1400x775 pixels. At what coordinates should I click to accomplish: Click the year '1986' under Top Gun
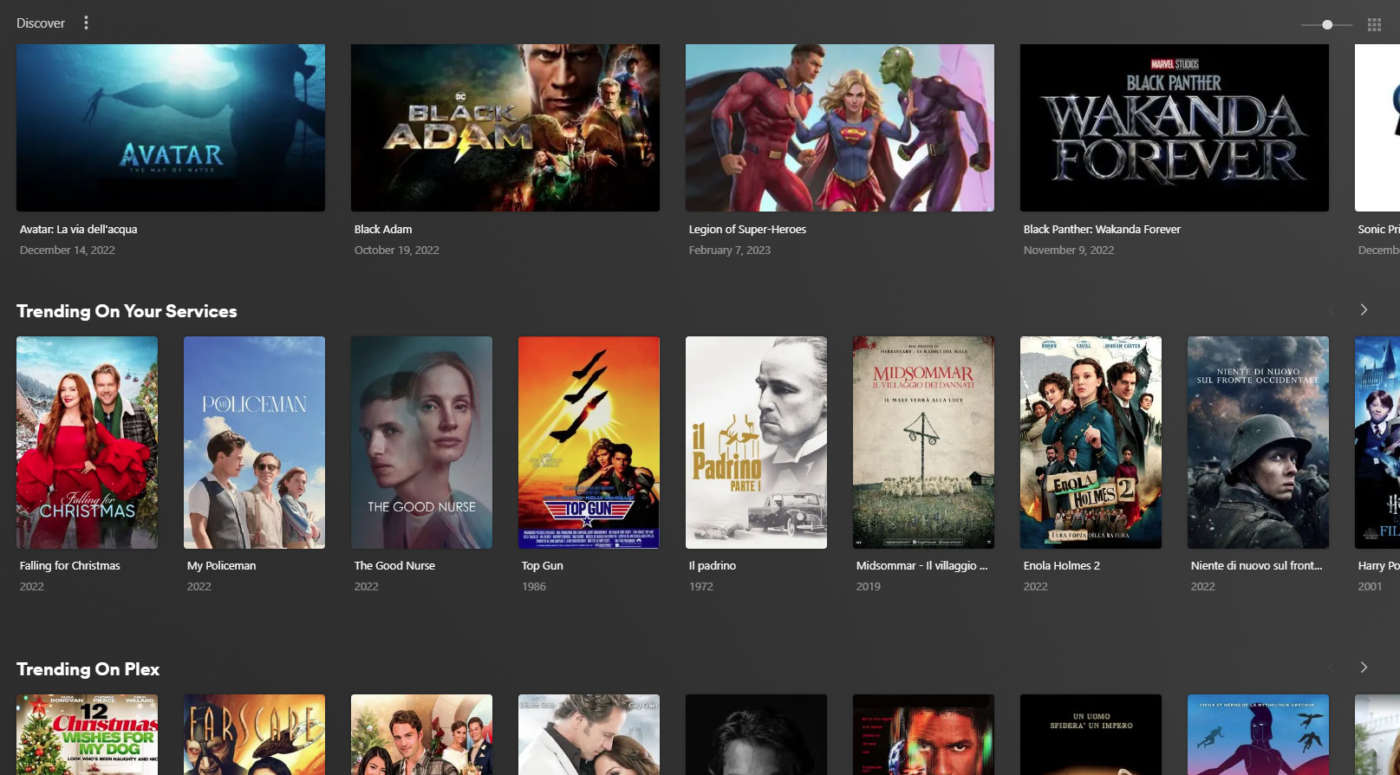coord(534,586)
